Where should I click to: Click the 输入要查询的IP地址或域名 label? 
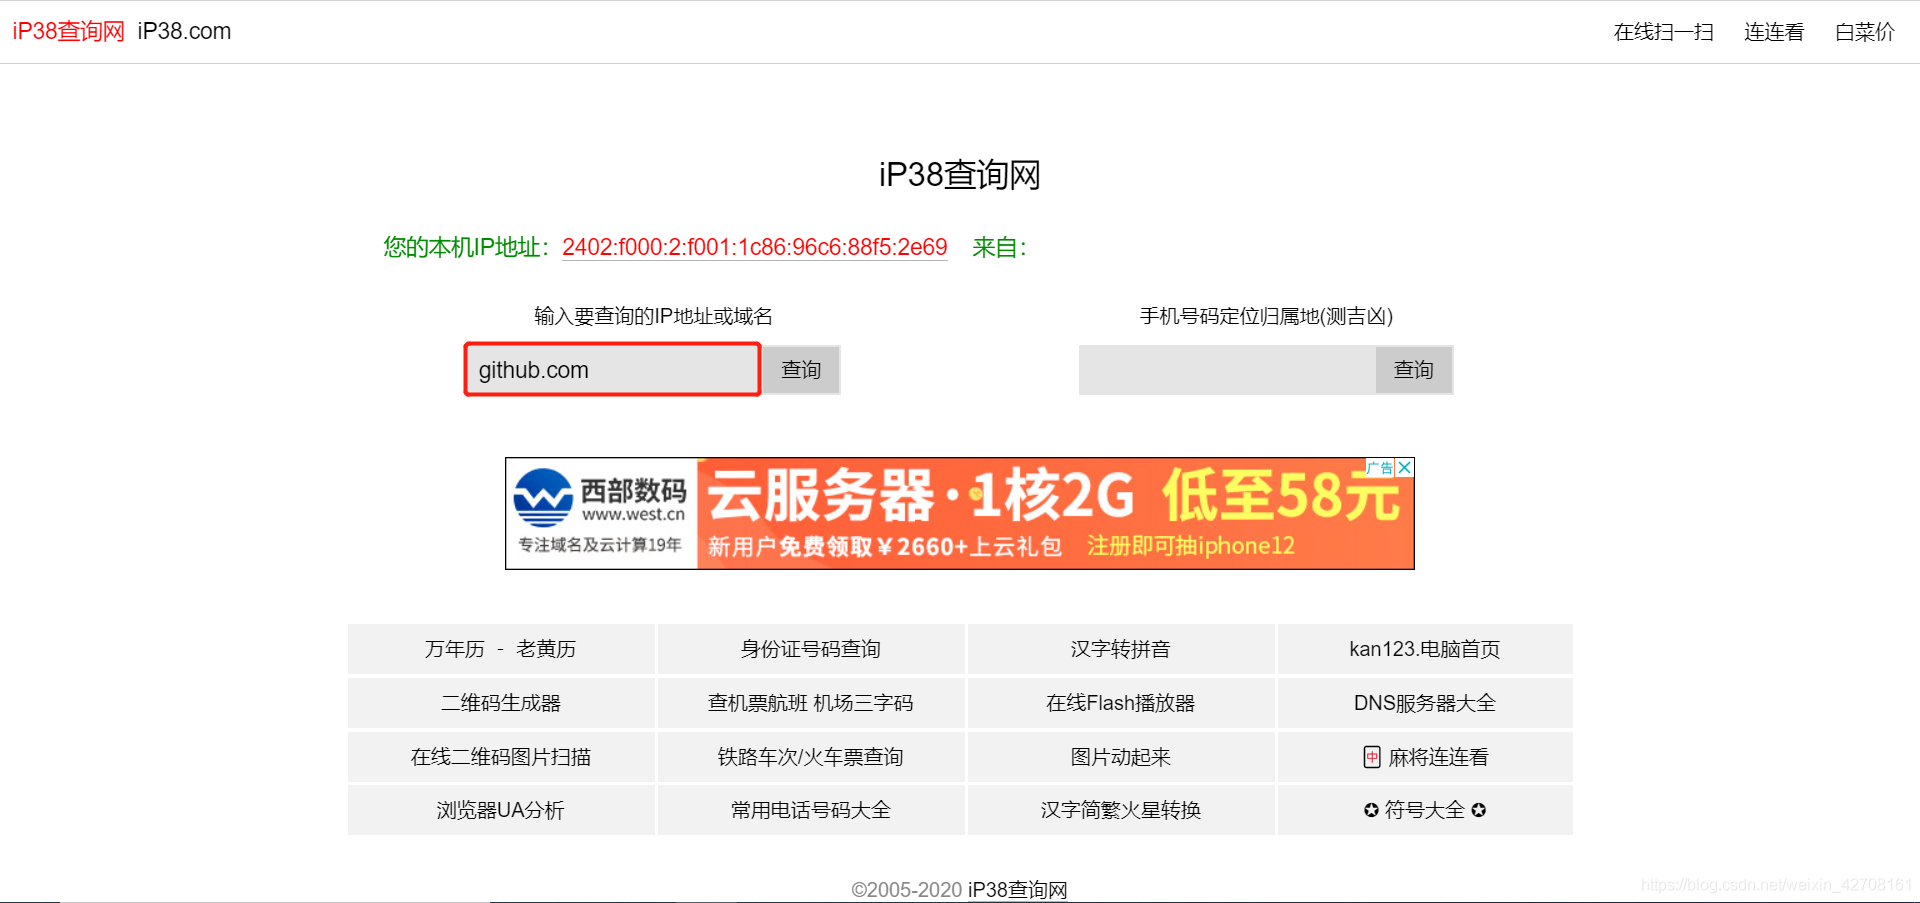[653, 316]
